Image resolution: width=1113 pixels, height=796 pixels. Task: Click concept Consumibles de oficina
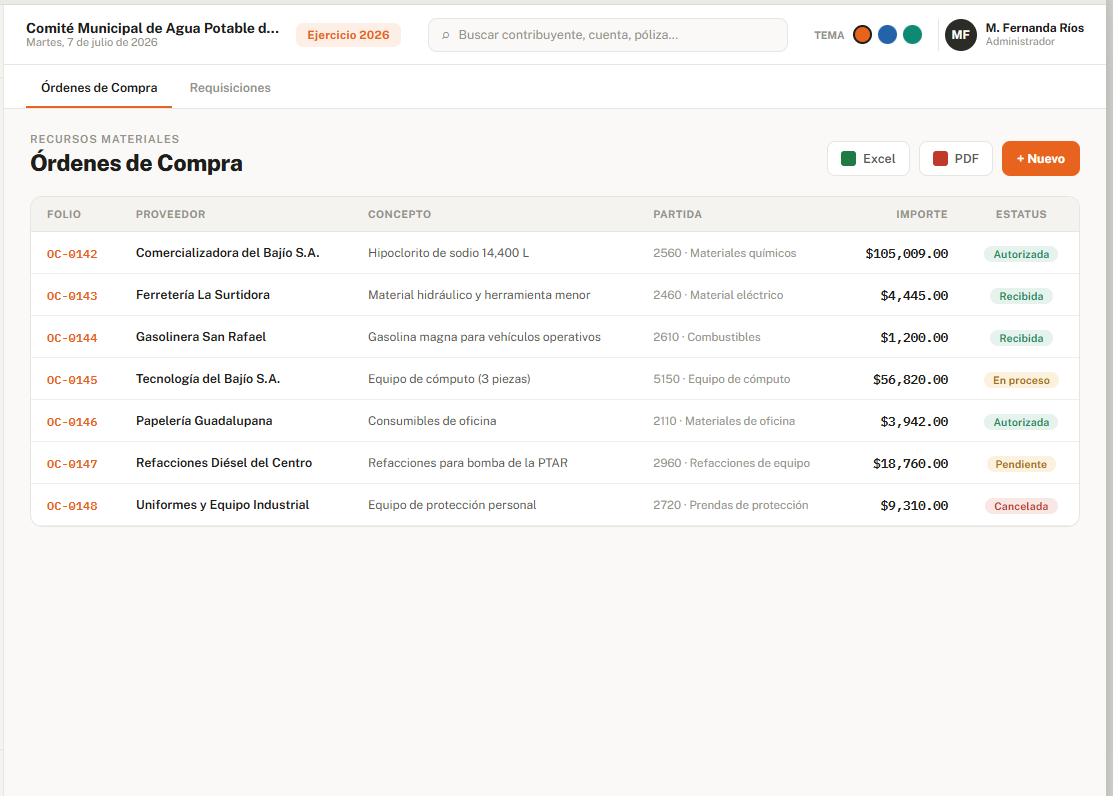tap(432, 420)
